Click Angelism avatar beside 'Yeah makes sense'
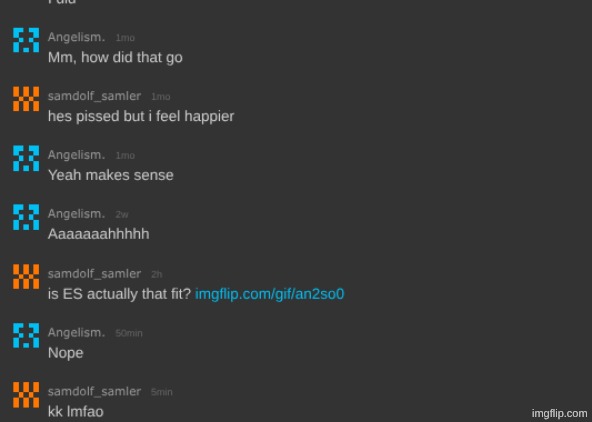 26,158
